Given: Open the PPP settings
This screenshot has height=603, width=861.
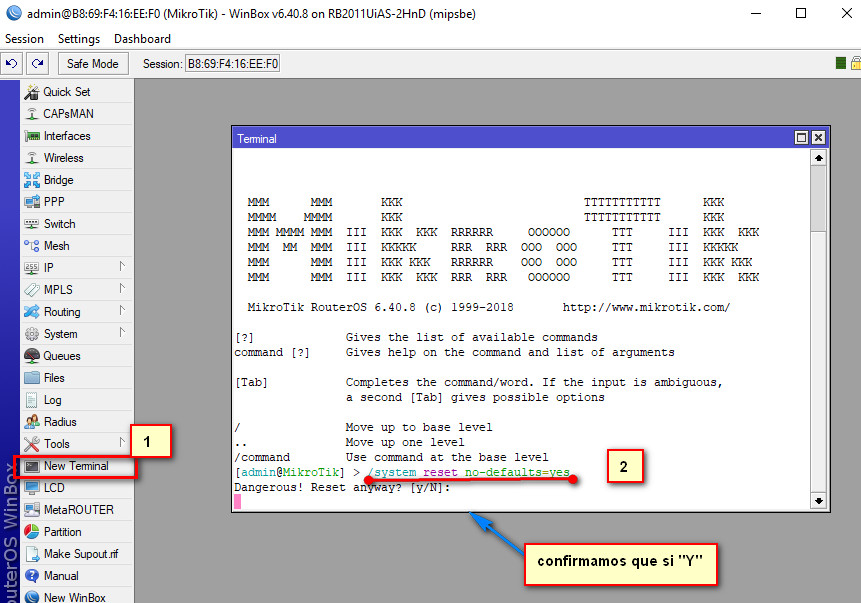Looking at the screenshot, I should 56,201.
